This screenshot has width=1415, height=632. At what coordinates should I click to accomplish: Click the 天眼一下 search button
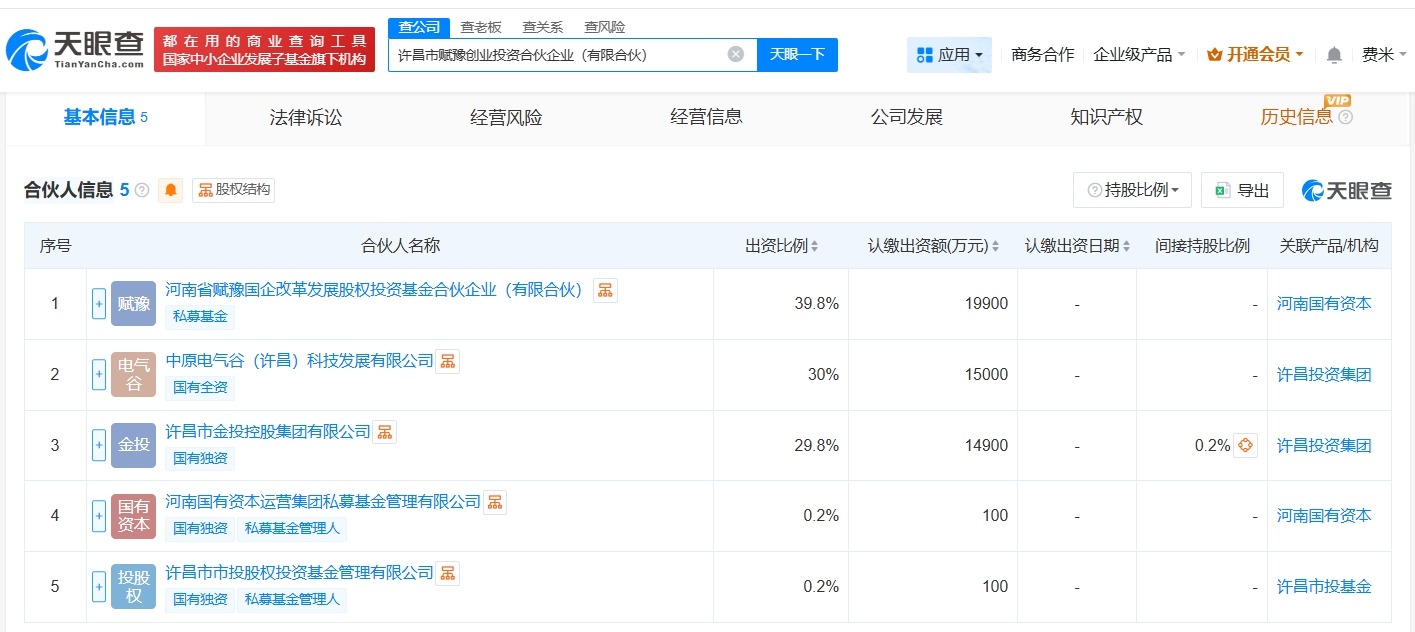(x=798, y=55)
